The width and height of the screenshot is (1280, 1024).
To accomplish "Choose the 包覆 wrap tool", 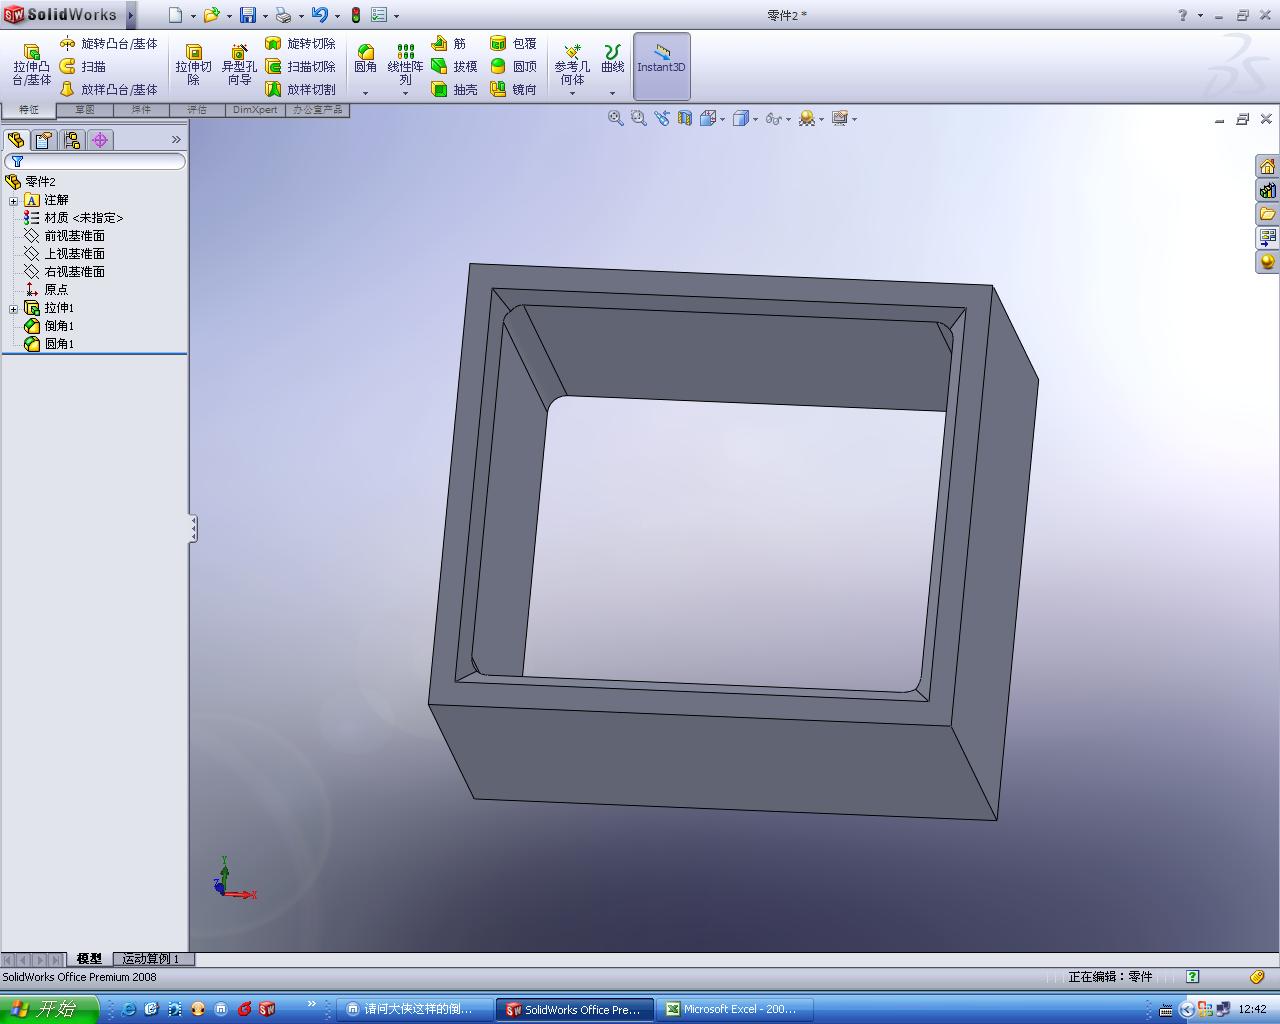I will (514, 44).
